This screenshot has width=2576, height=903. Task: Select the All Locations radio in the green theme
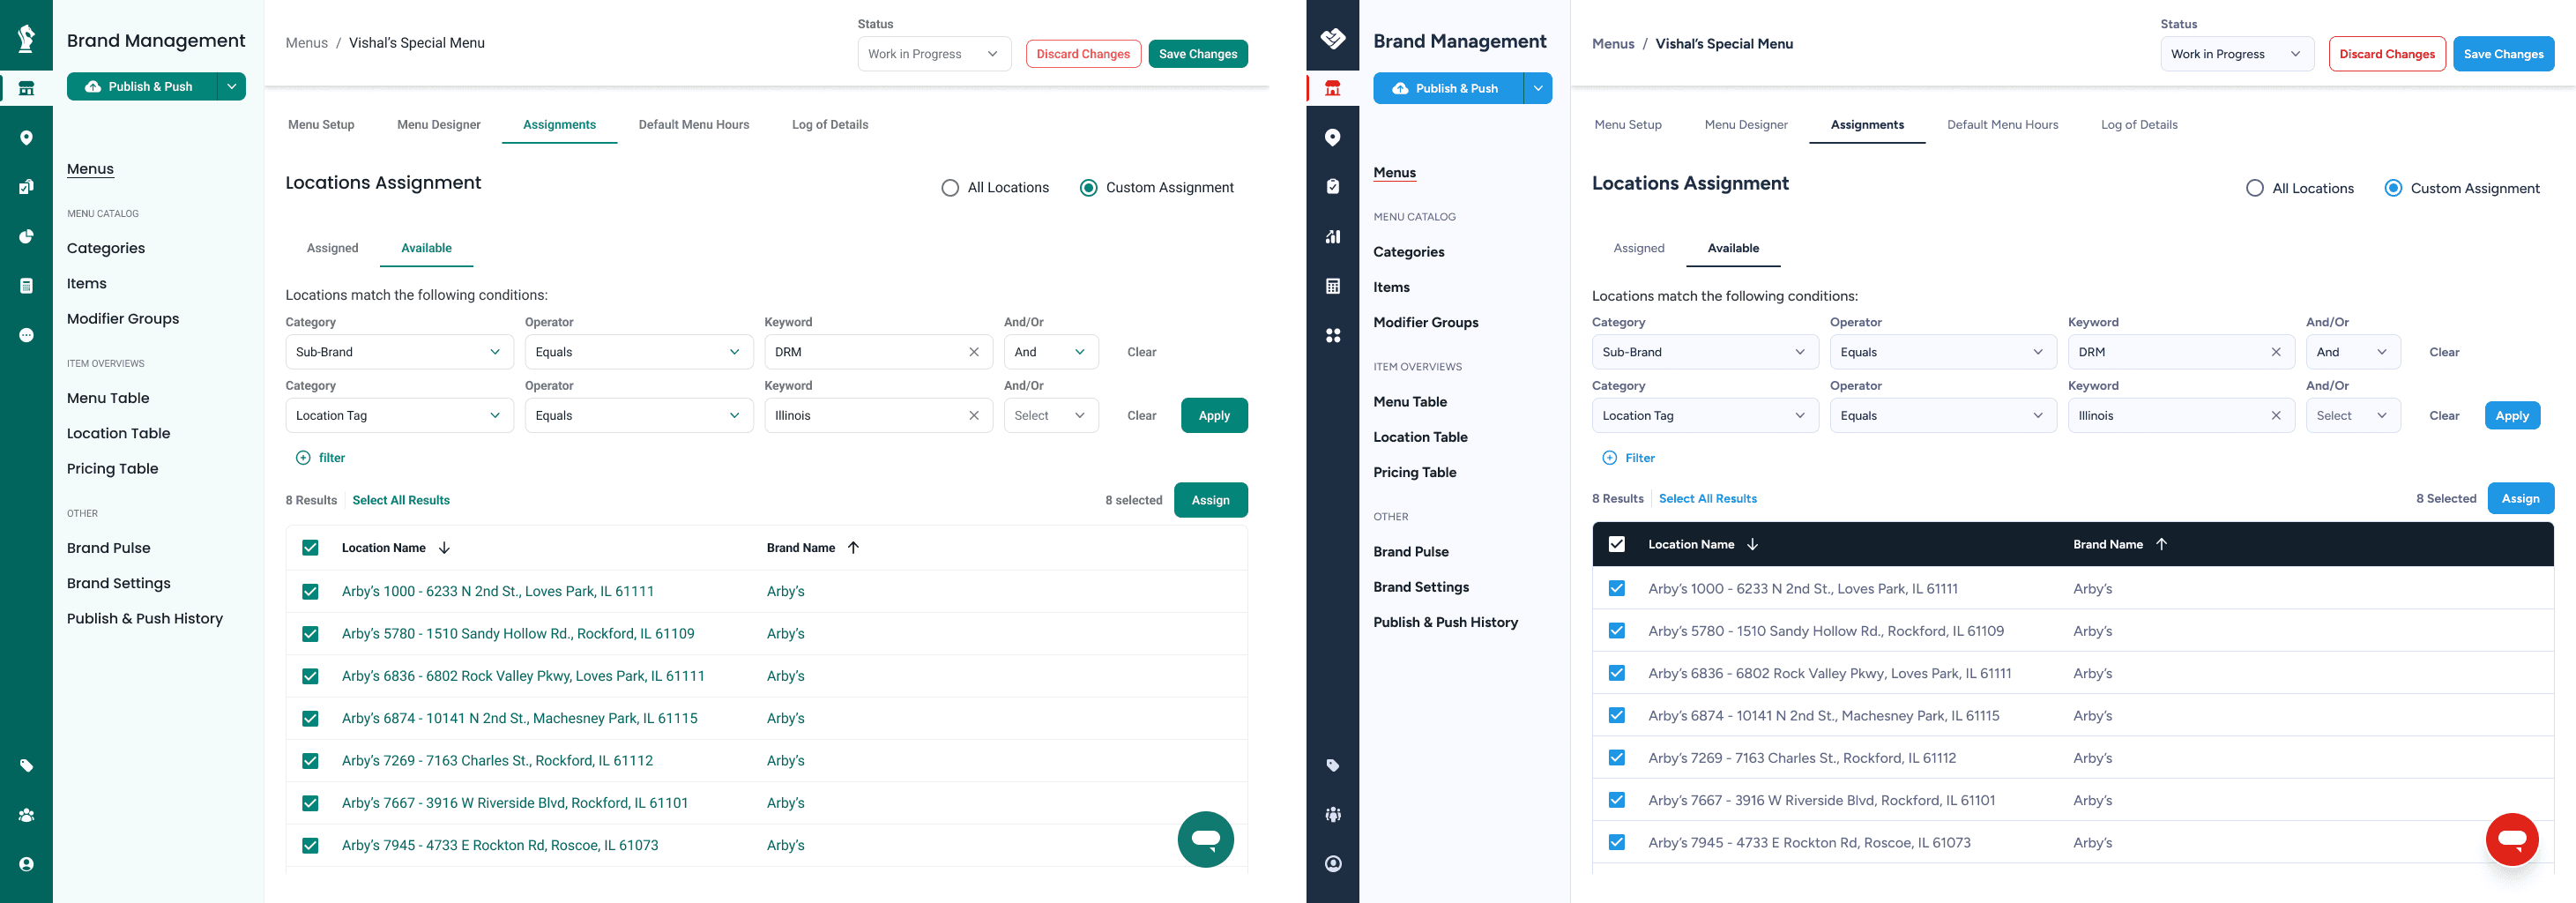950,188
